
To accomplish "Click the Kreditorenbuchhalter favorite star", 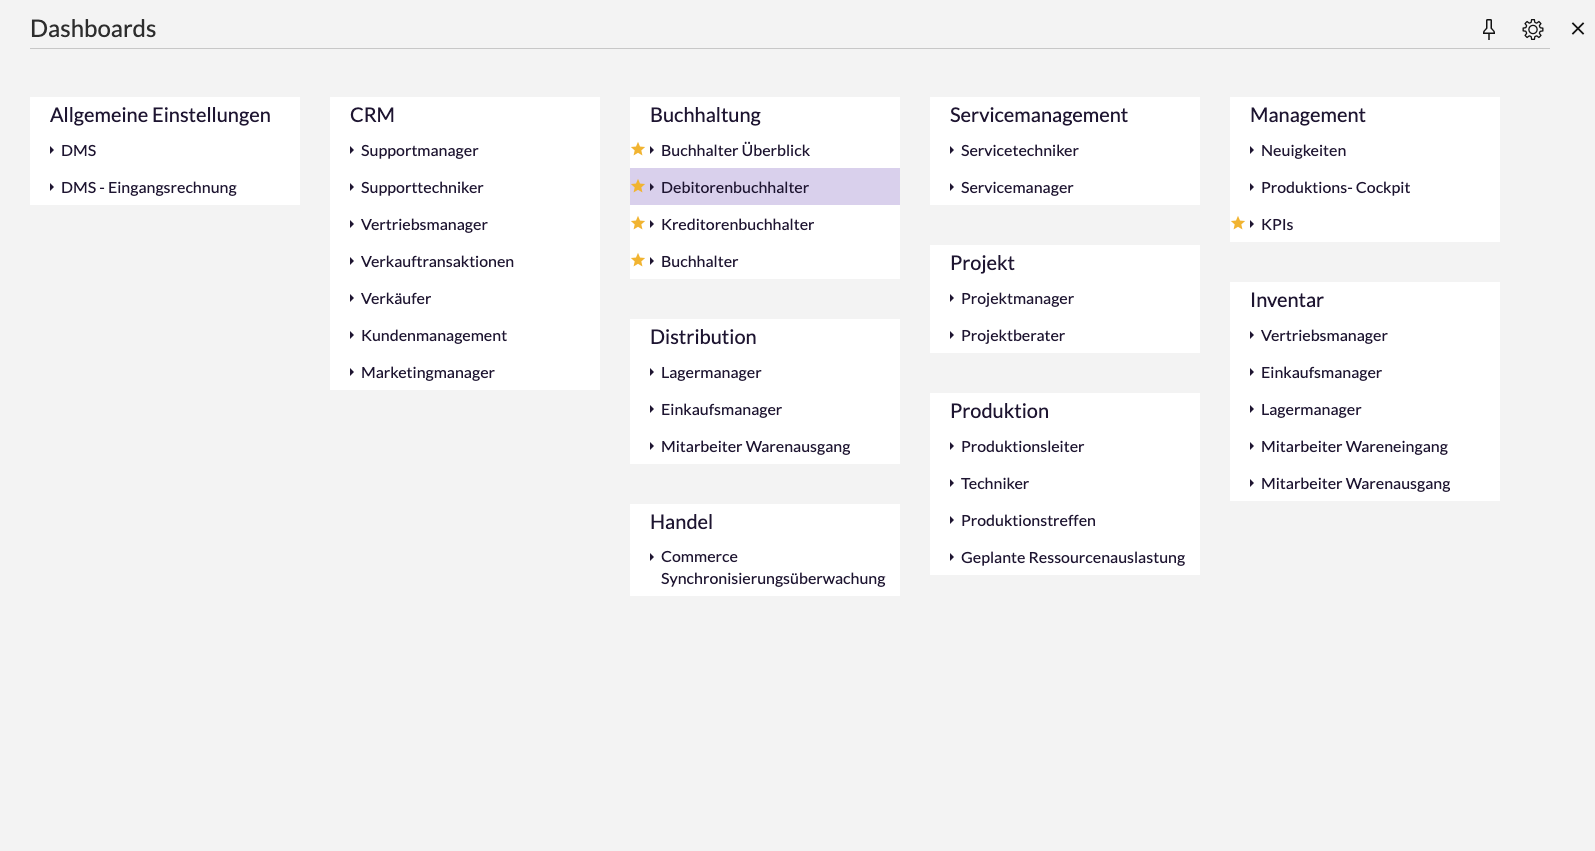I will pos(638,224).
